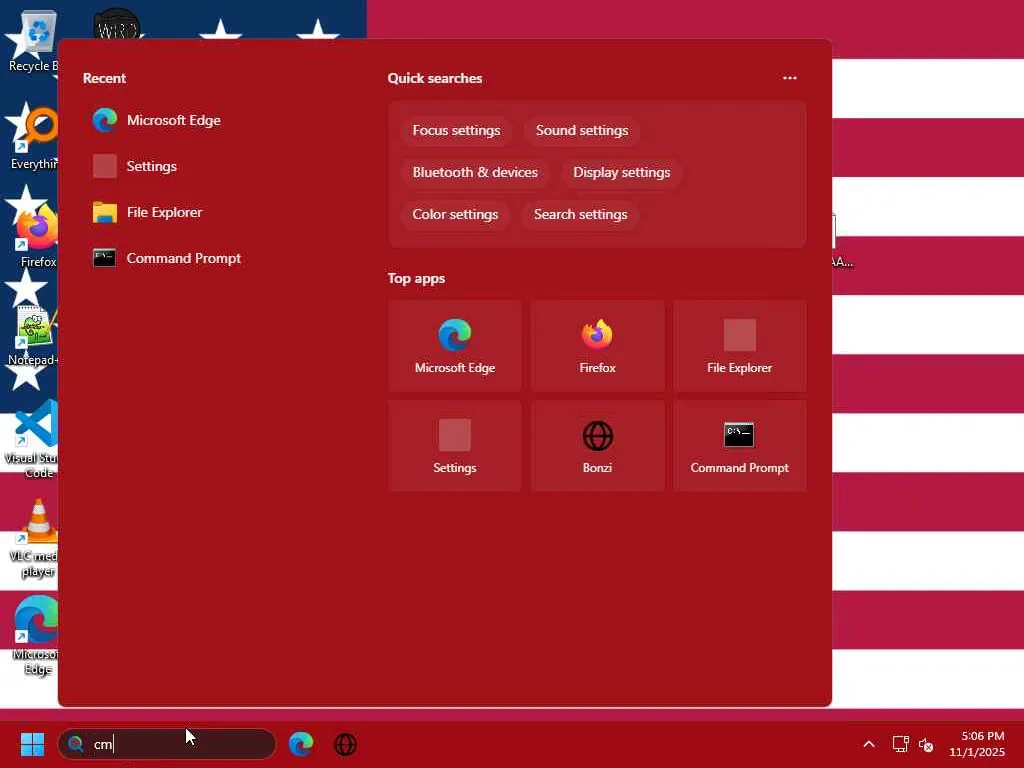Select Sound settings quick search
Image resolution: width=1024 pixels, height=768 pixels.
[582, 131]
